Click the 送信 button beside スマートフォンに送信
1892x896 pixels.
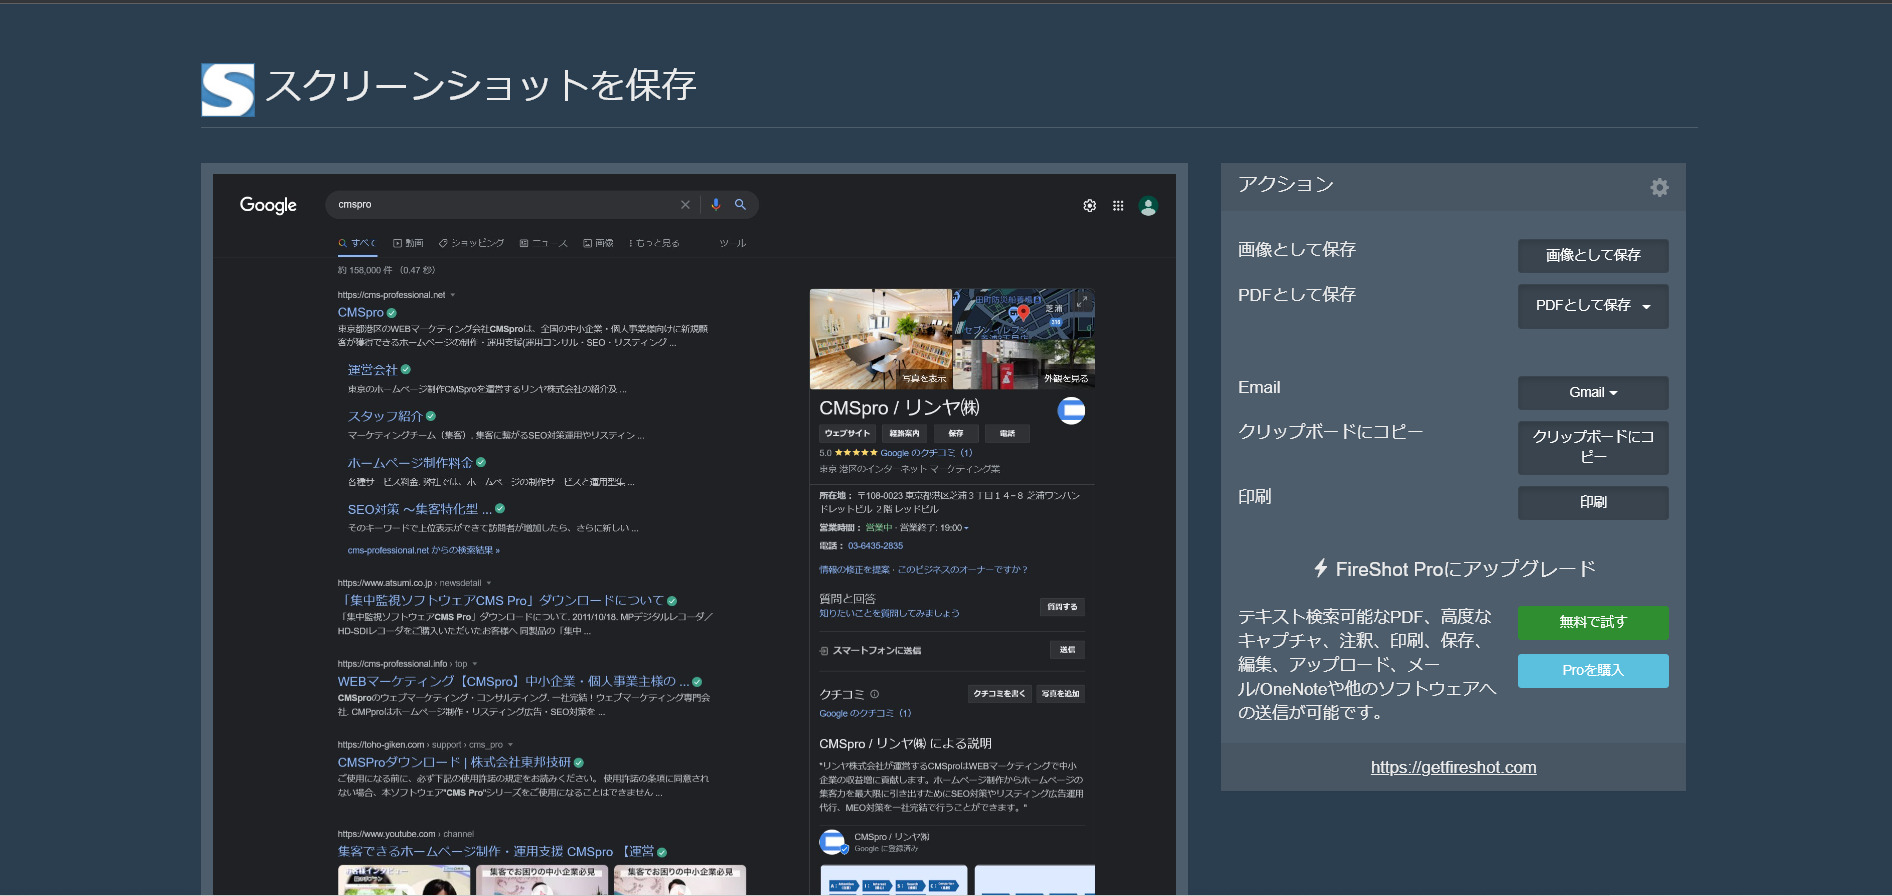pos(1068,650)
